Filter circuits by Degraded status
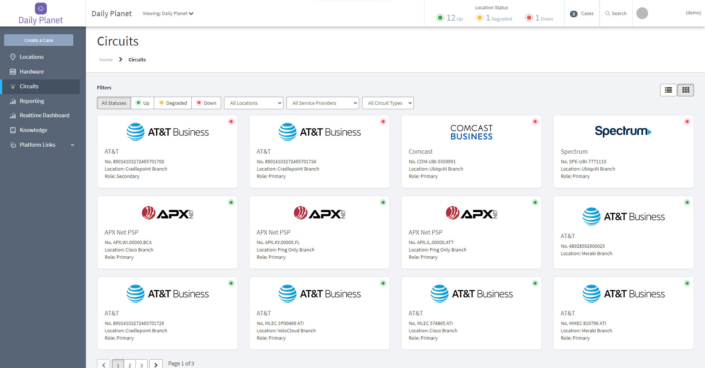Screen dimensions: 705x368 click(173, 103)
